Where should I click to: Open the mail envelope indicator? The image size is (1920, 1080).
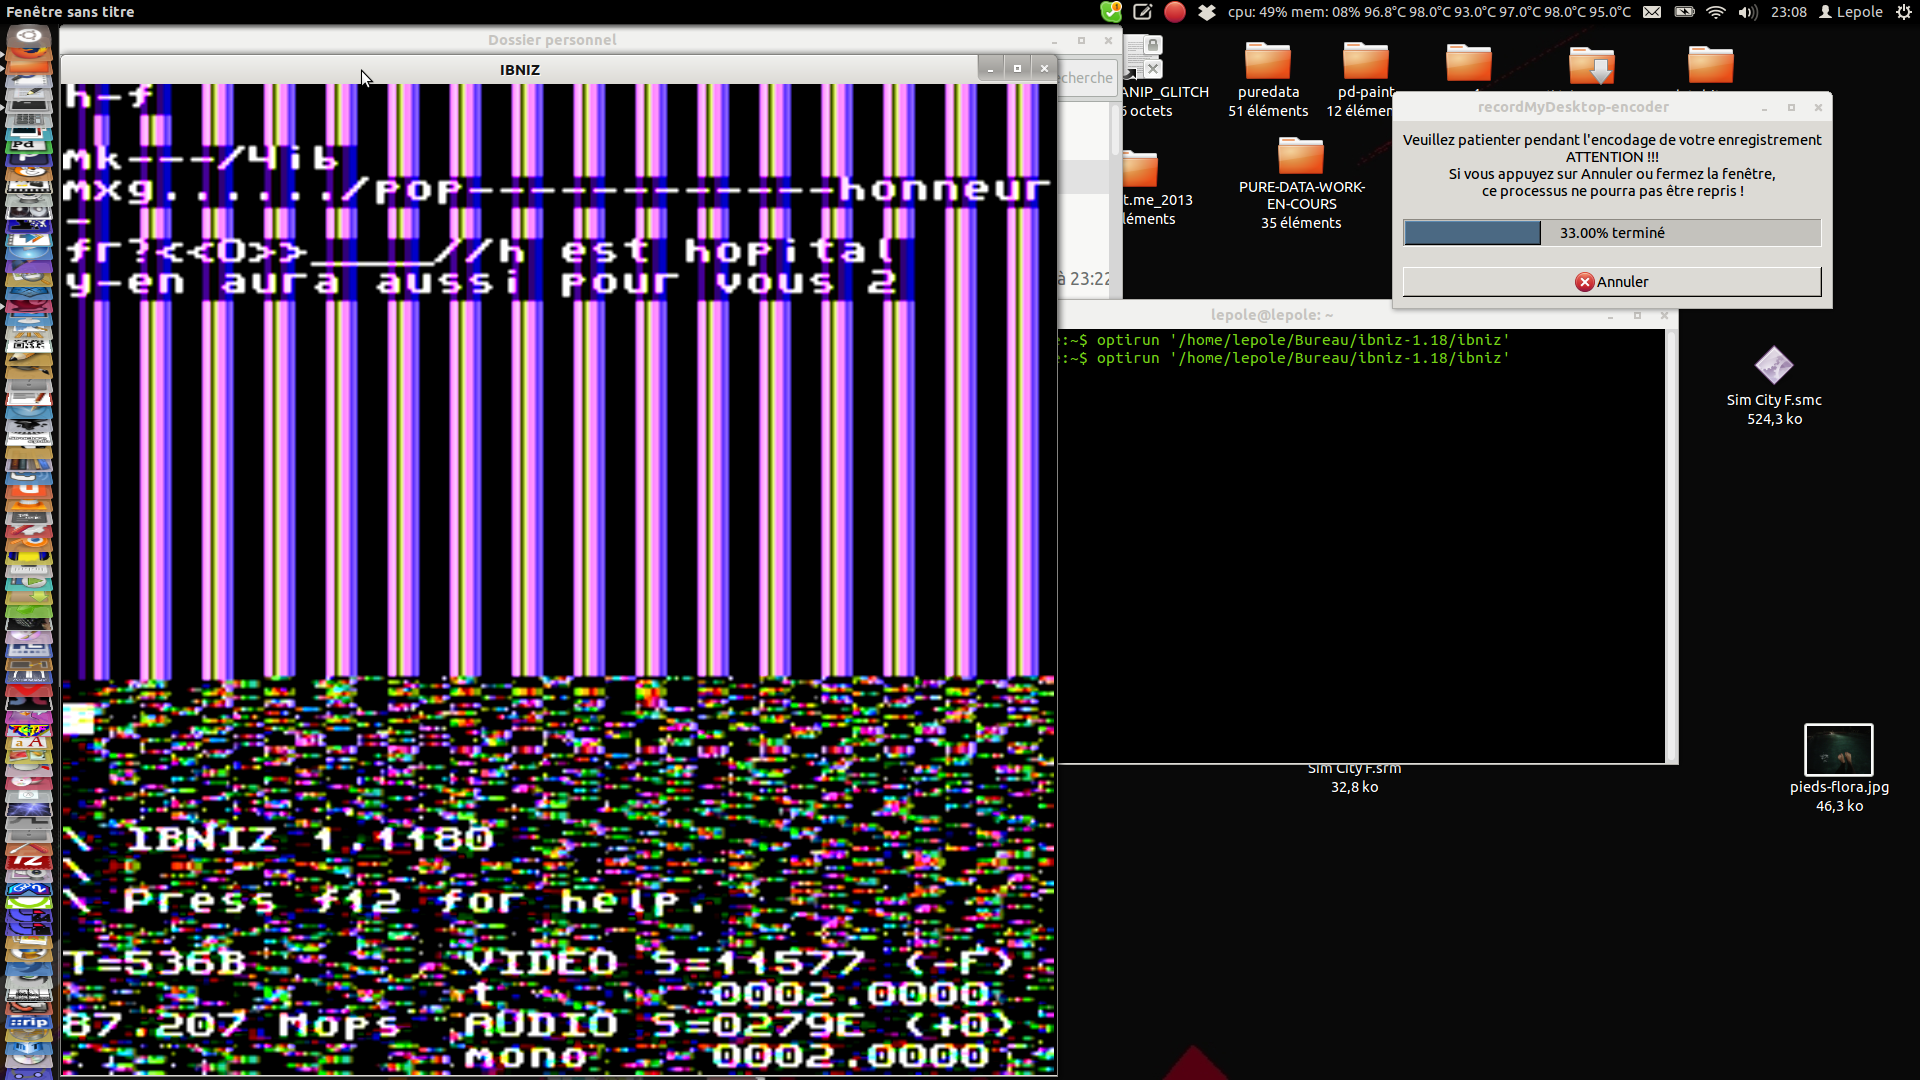[x=1652, y=12]
